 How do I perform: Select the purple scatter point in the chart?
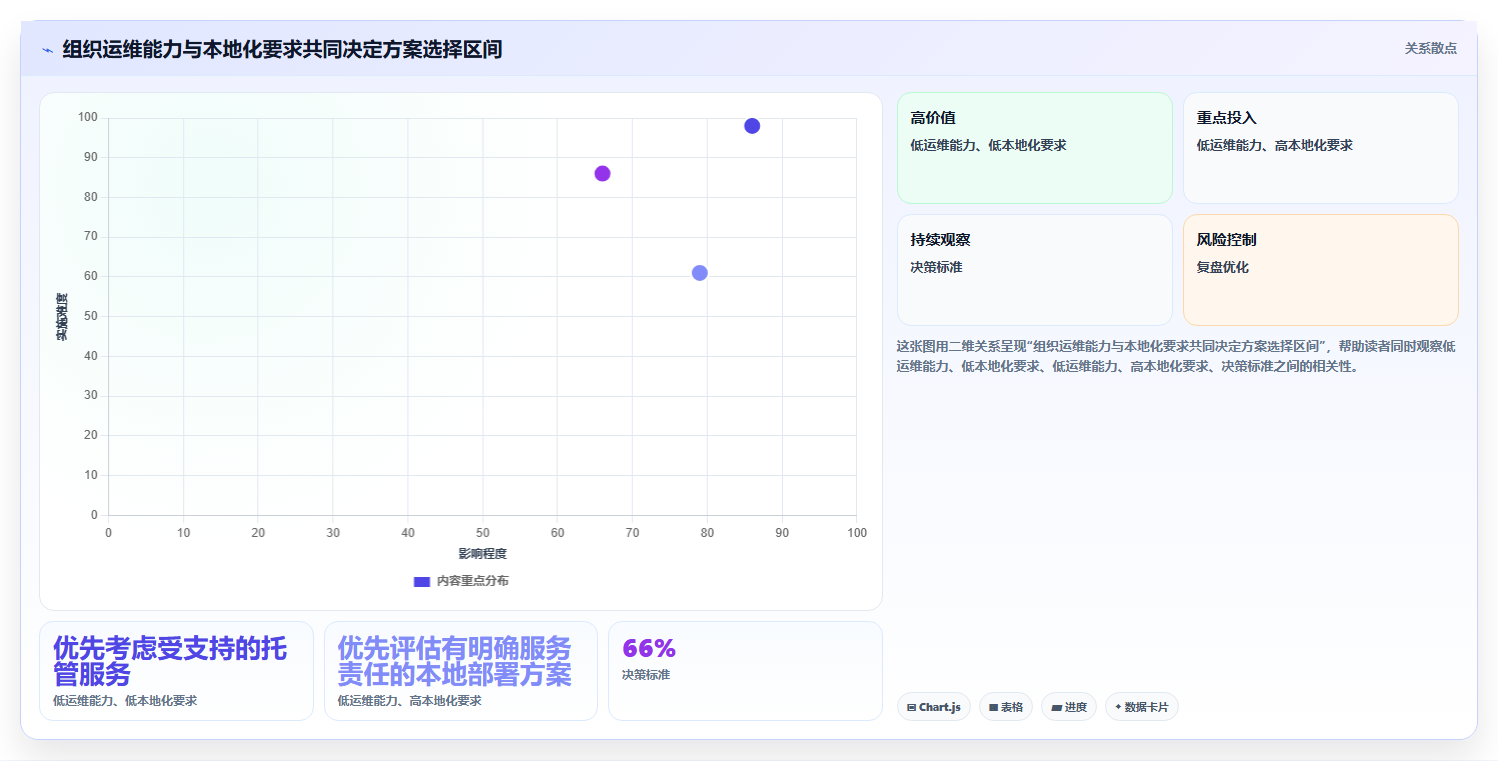(602, 173)
